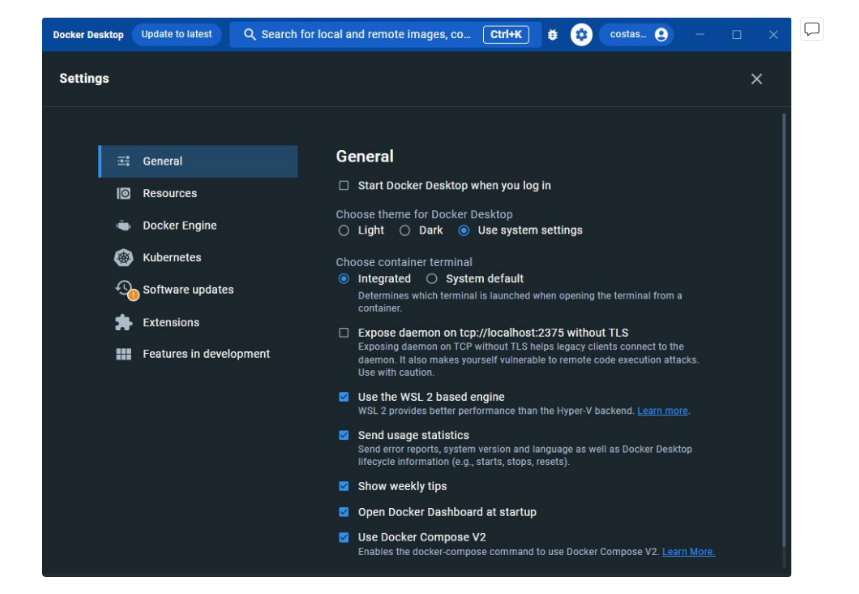Uncheck Send usage statistics
Image resolution: width=859 pixels, height=594 pixels.
(x=343, y=435)
